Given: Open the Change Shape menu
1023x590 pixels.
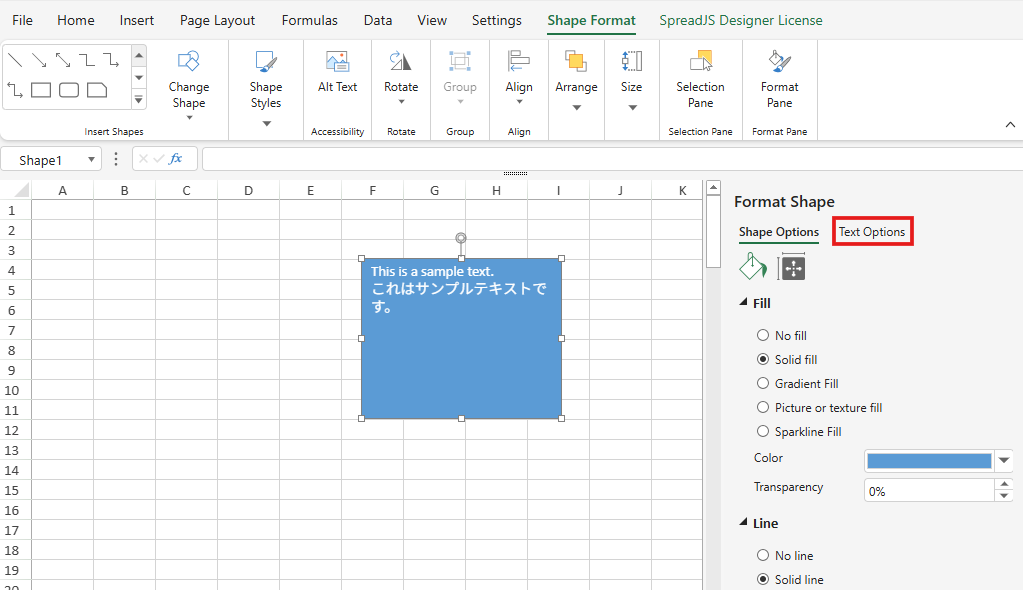Looking at the screenshot, I should pyautogui.click(x=189, y=86).
